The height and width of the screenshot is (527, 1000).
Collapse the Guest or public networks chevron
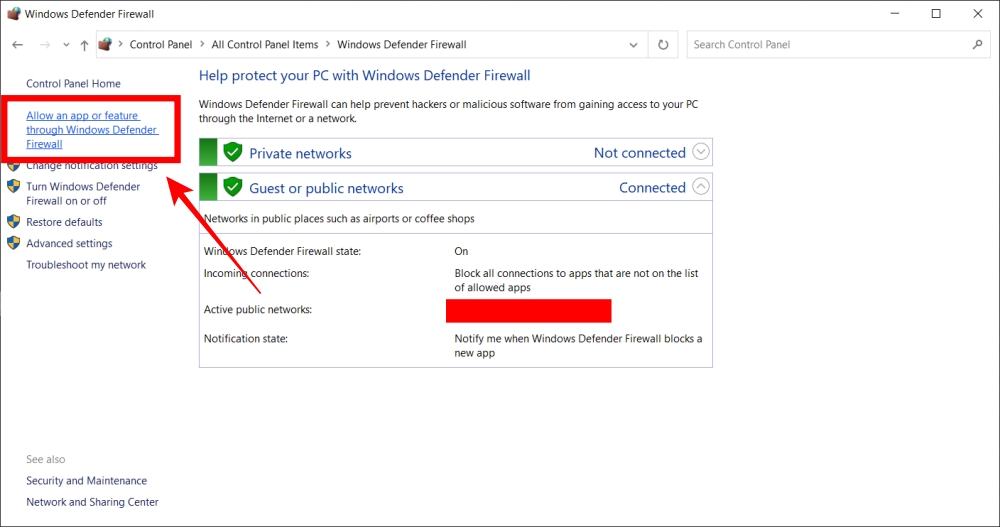coord(701,186)
